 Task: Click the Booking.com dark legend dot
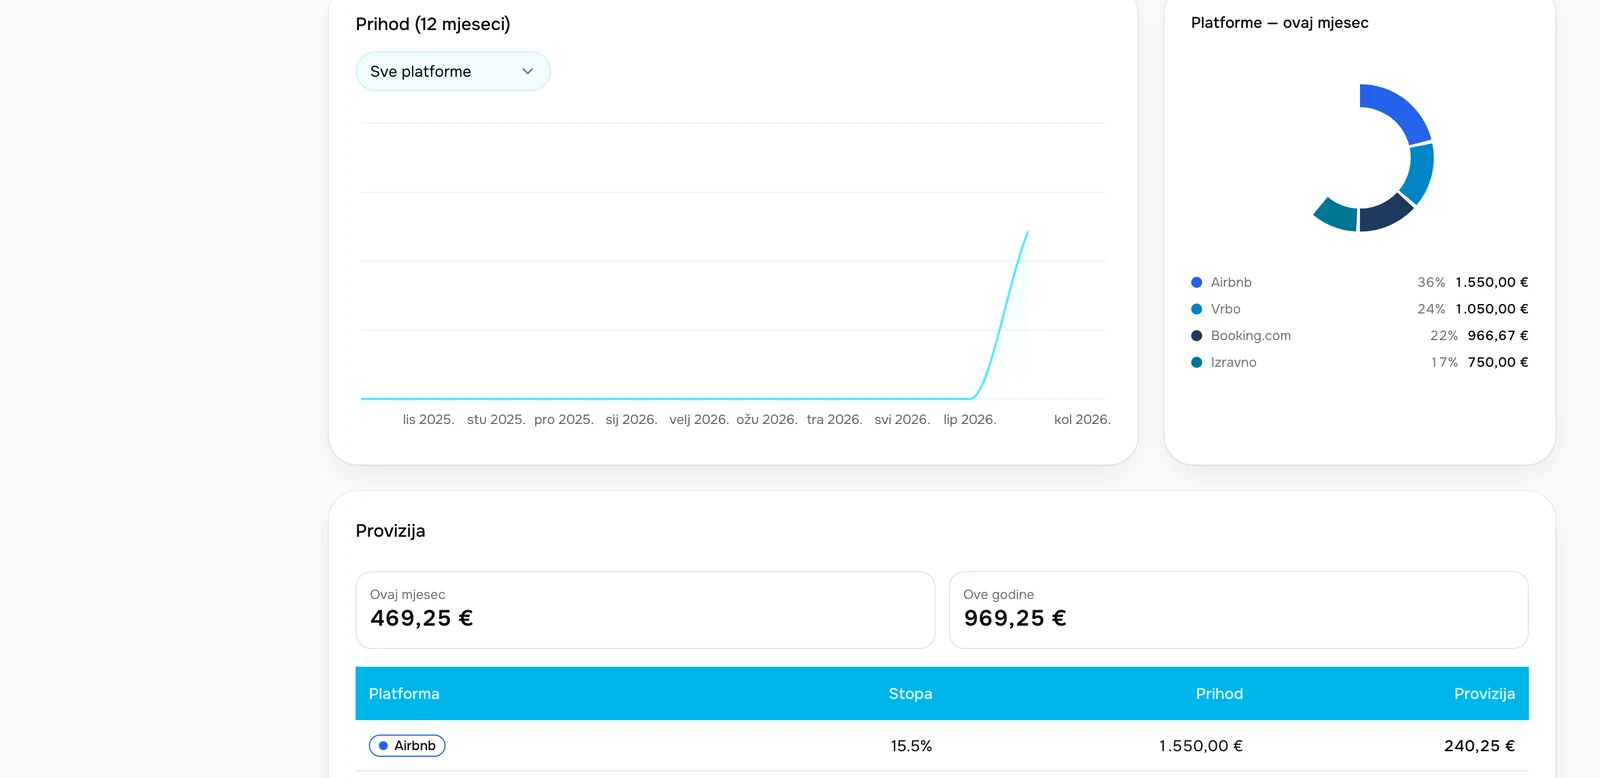click(x=1196, y=336)
